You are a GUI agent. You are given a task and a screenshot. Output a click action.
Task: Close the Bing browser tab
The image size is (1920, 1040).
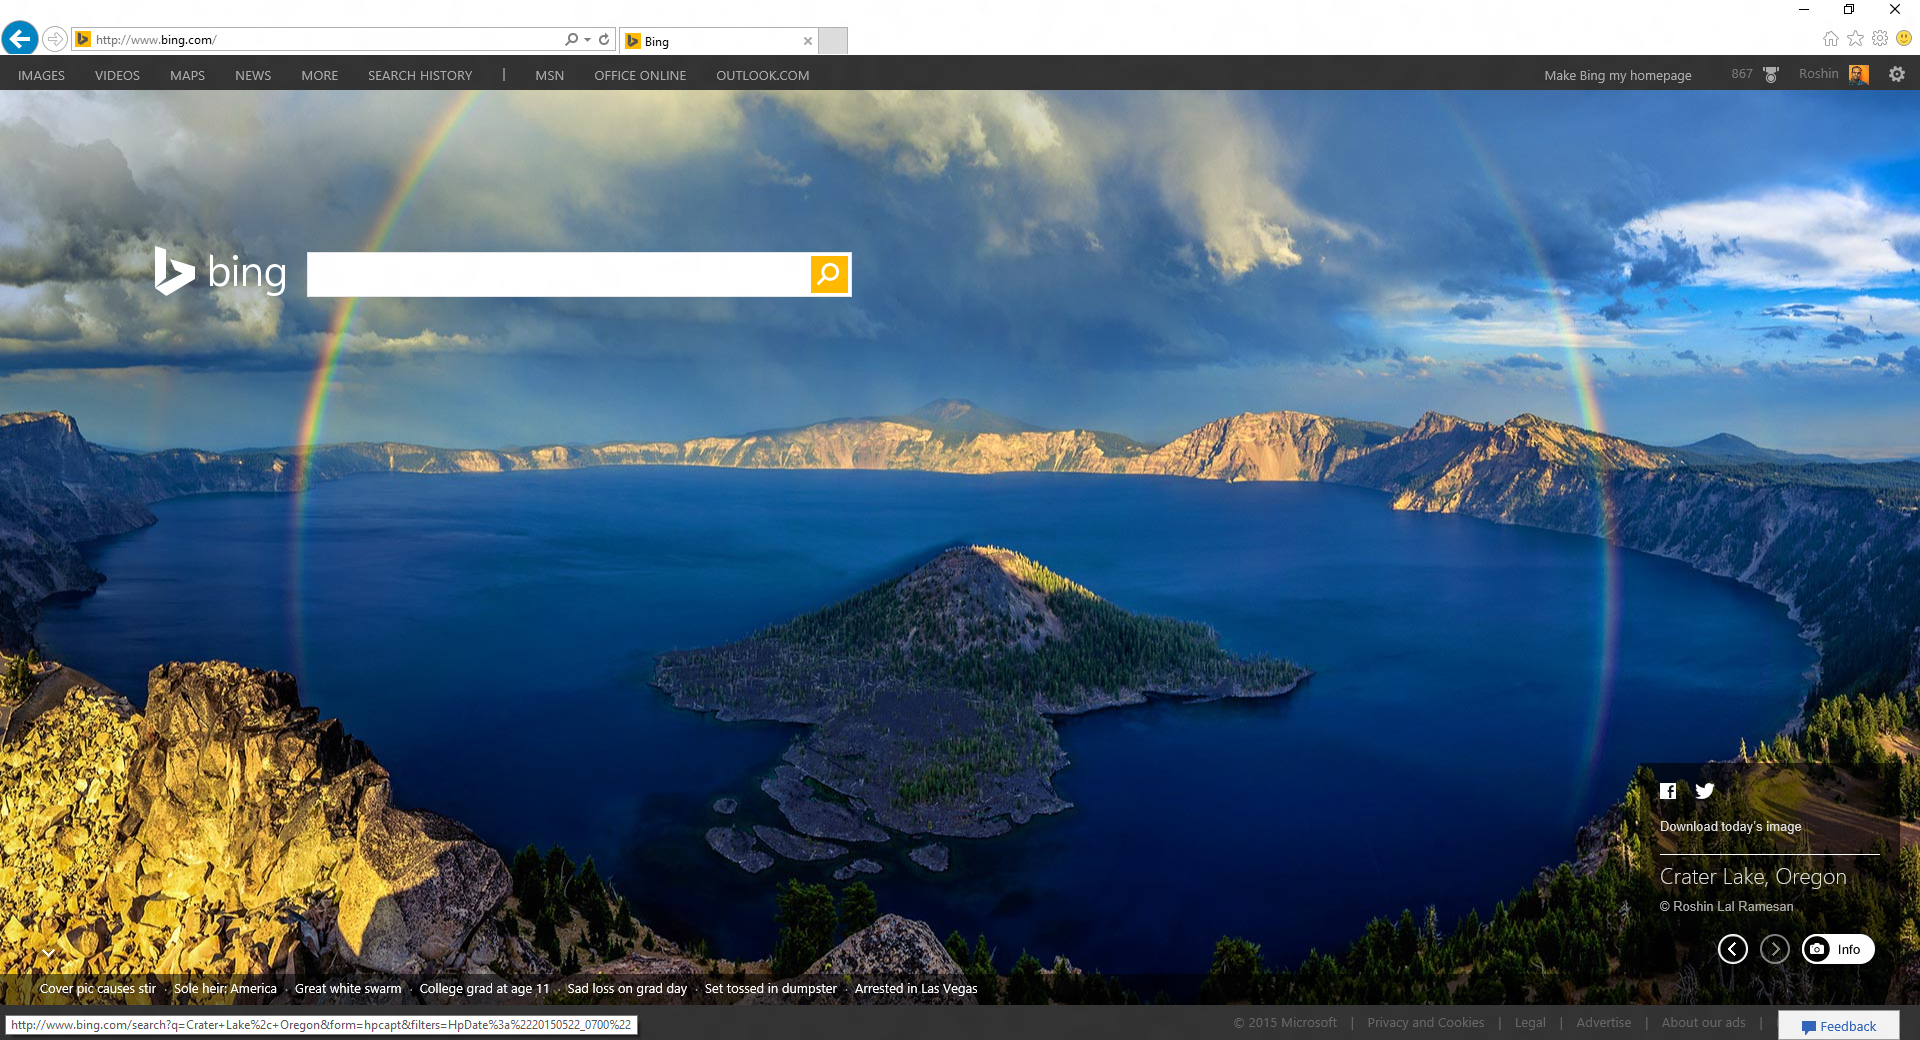(x=808, y=41)
